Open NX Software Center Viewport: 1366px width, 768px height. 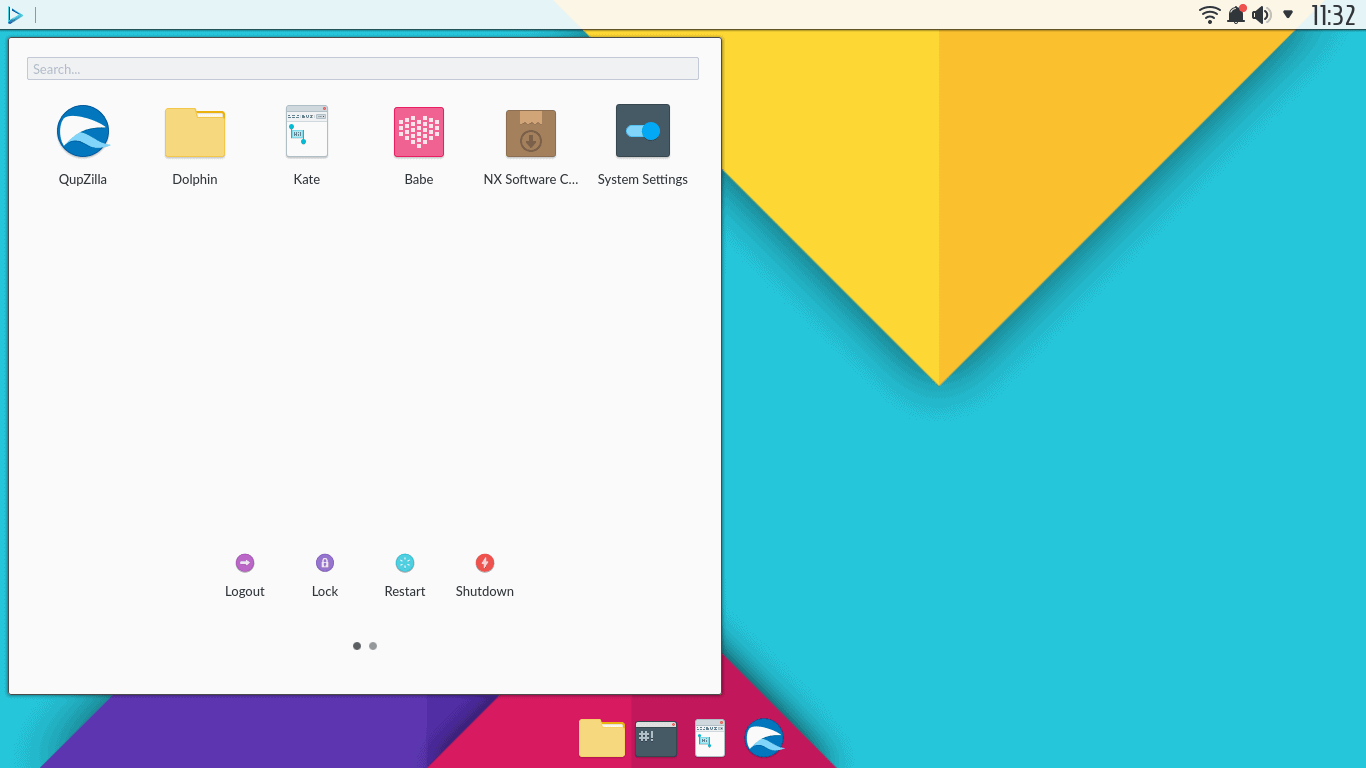[x=531, y=133]
